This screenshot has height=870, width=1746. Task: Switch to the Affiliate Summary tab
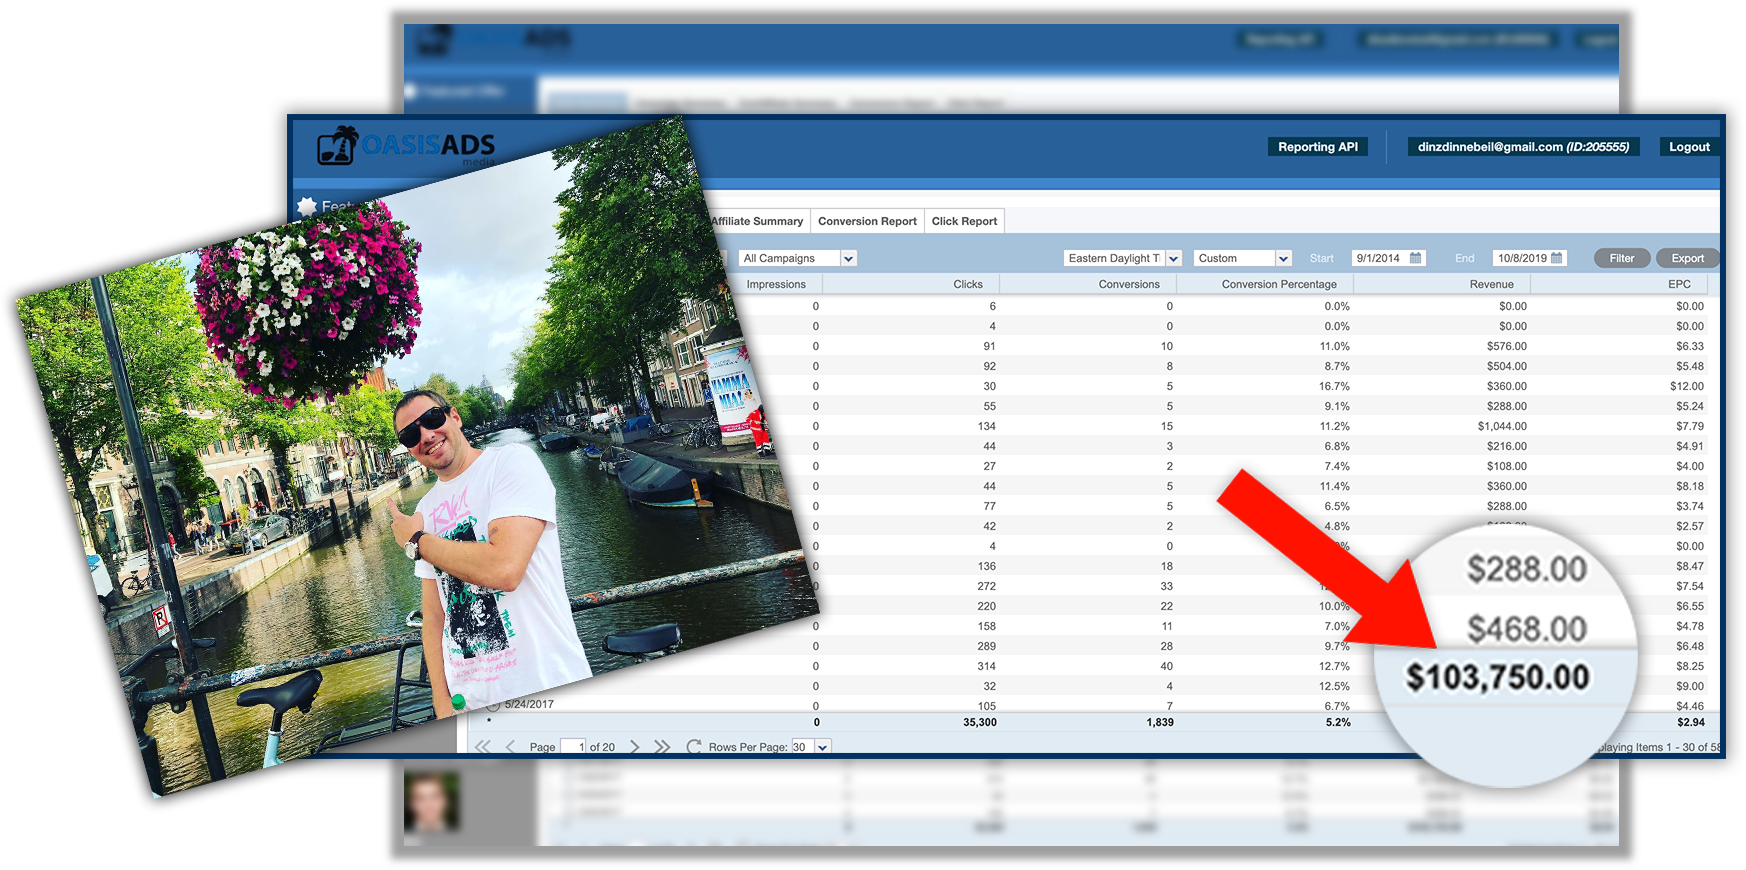point(757,221)
